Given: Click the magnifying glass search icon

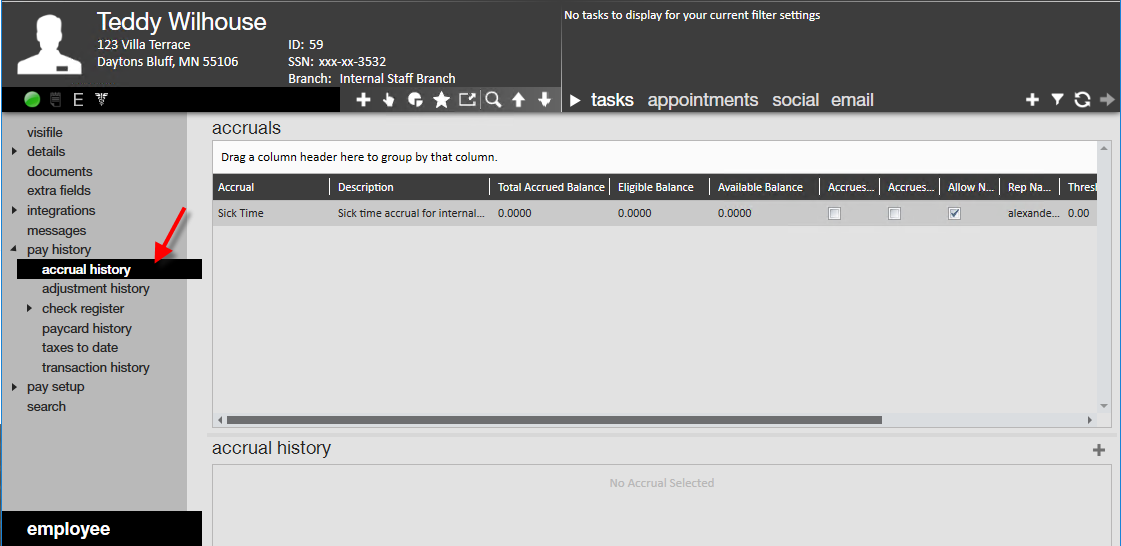Looking at the screenshot, I should 493,100.
